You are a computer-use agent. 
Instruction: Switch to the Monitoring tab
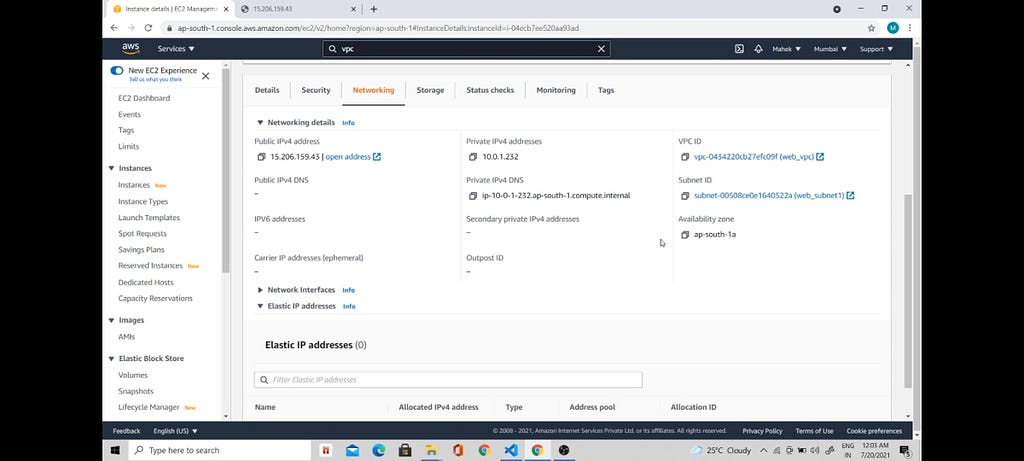click(556, 90)
